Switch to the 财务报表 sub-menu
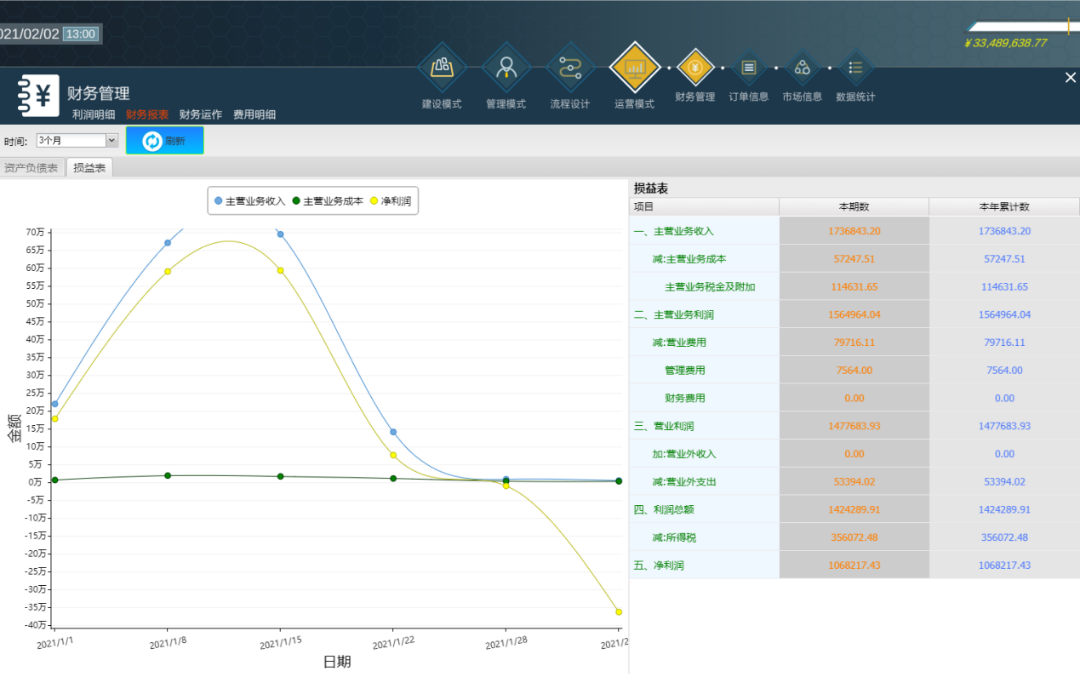Image resolution: width=1080 pixels, height=674 pixels. (x=147, y=114)
